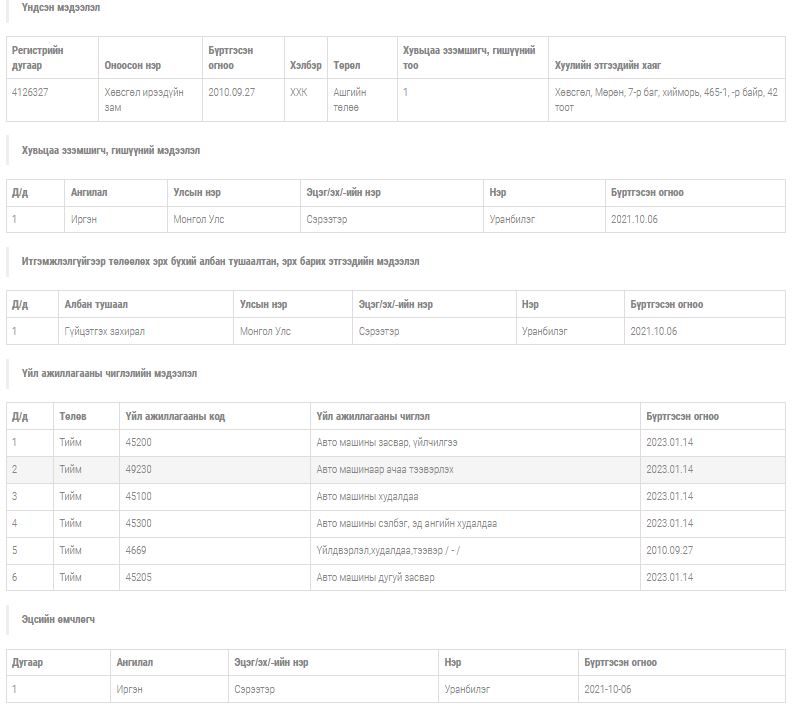Image resolution: width=802 pixels, height=704 pixels.
Task: Click the Төлөв column header
Action: (72, 416)
